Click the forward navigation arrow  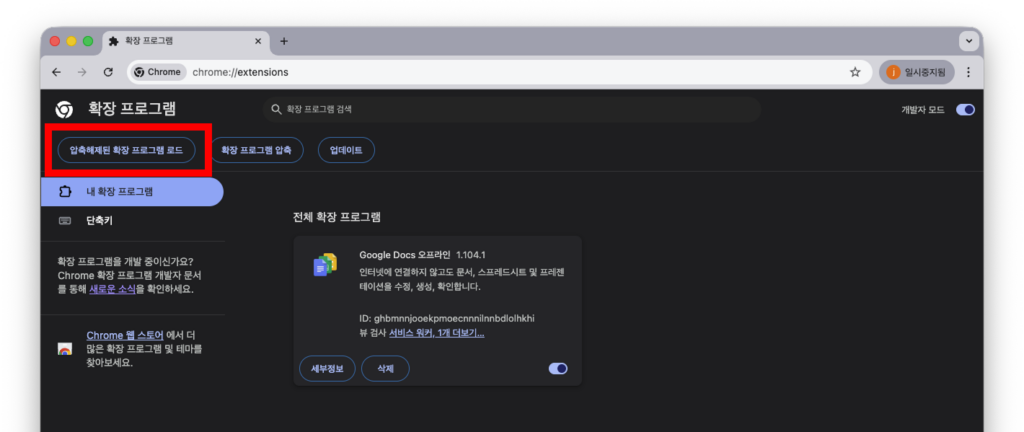pos(82,72)
